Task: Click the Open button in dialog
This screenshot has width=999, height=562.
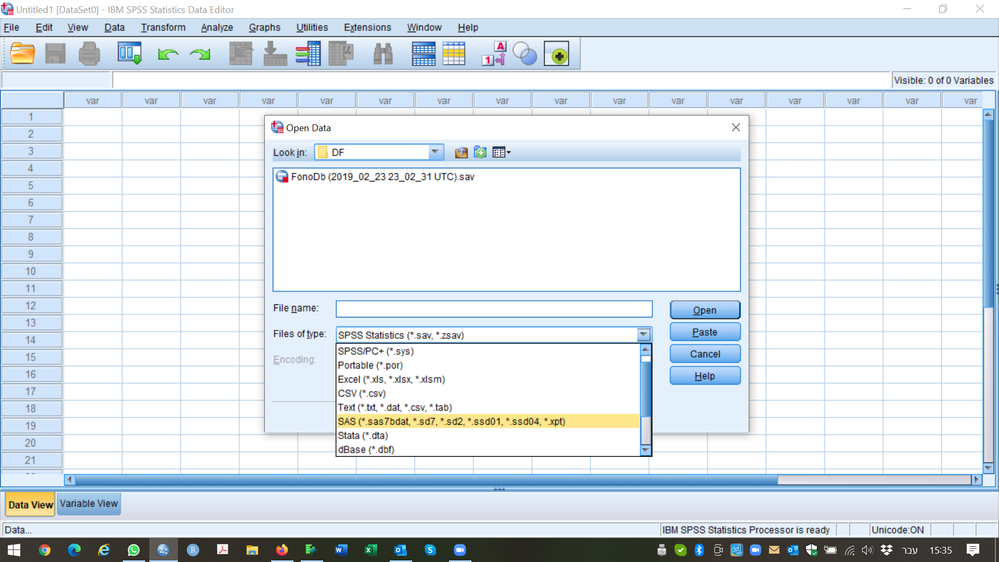Action: [705, 310]
